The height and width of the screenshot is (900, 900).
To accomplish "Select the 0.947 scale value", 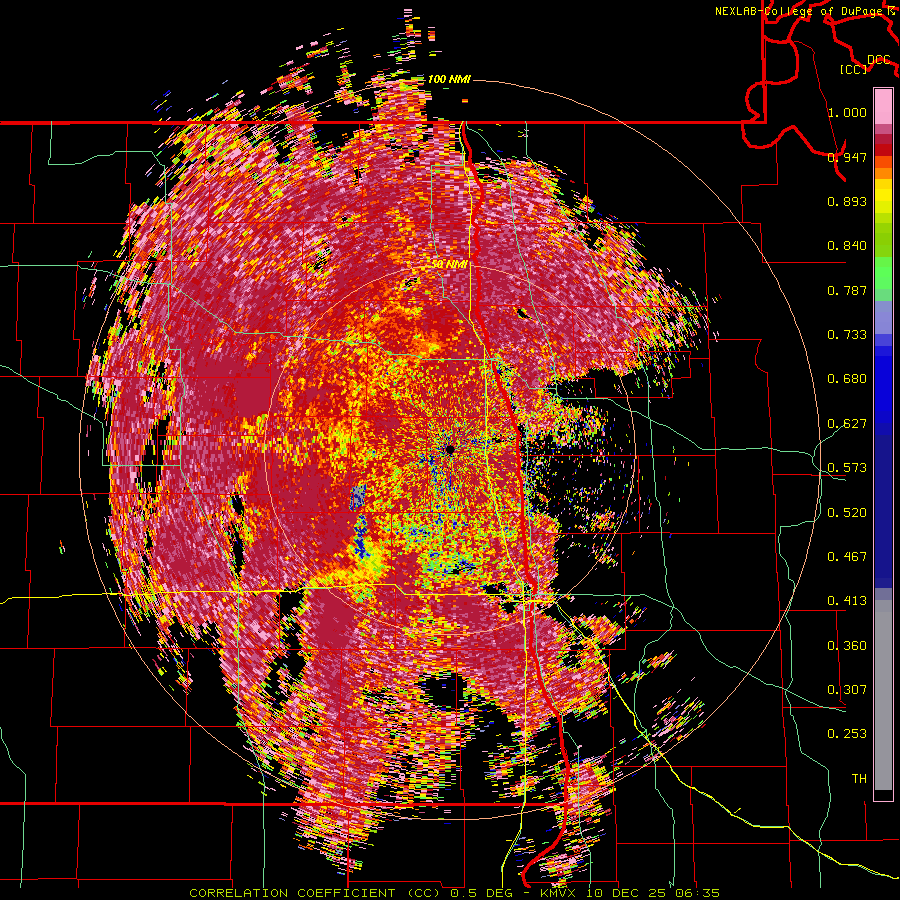I will (x=847, y=157).
